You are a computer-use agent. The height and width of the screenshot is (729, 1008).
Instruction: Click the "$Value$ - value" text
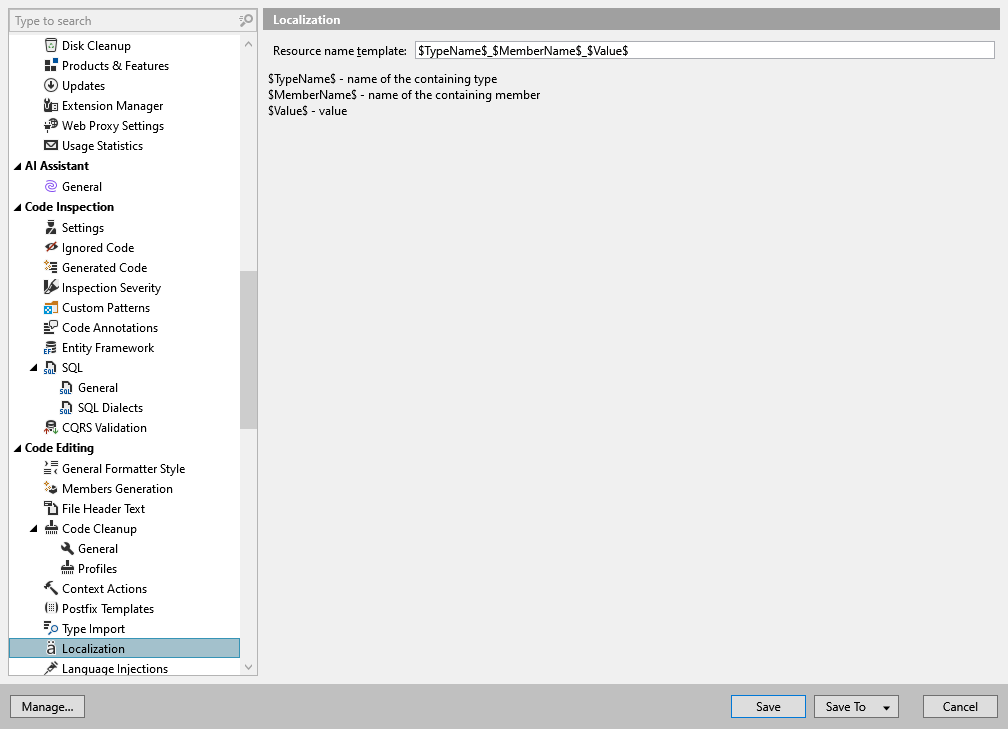pyautogui.click(x=307, y=111)
